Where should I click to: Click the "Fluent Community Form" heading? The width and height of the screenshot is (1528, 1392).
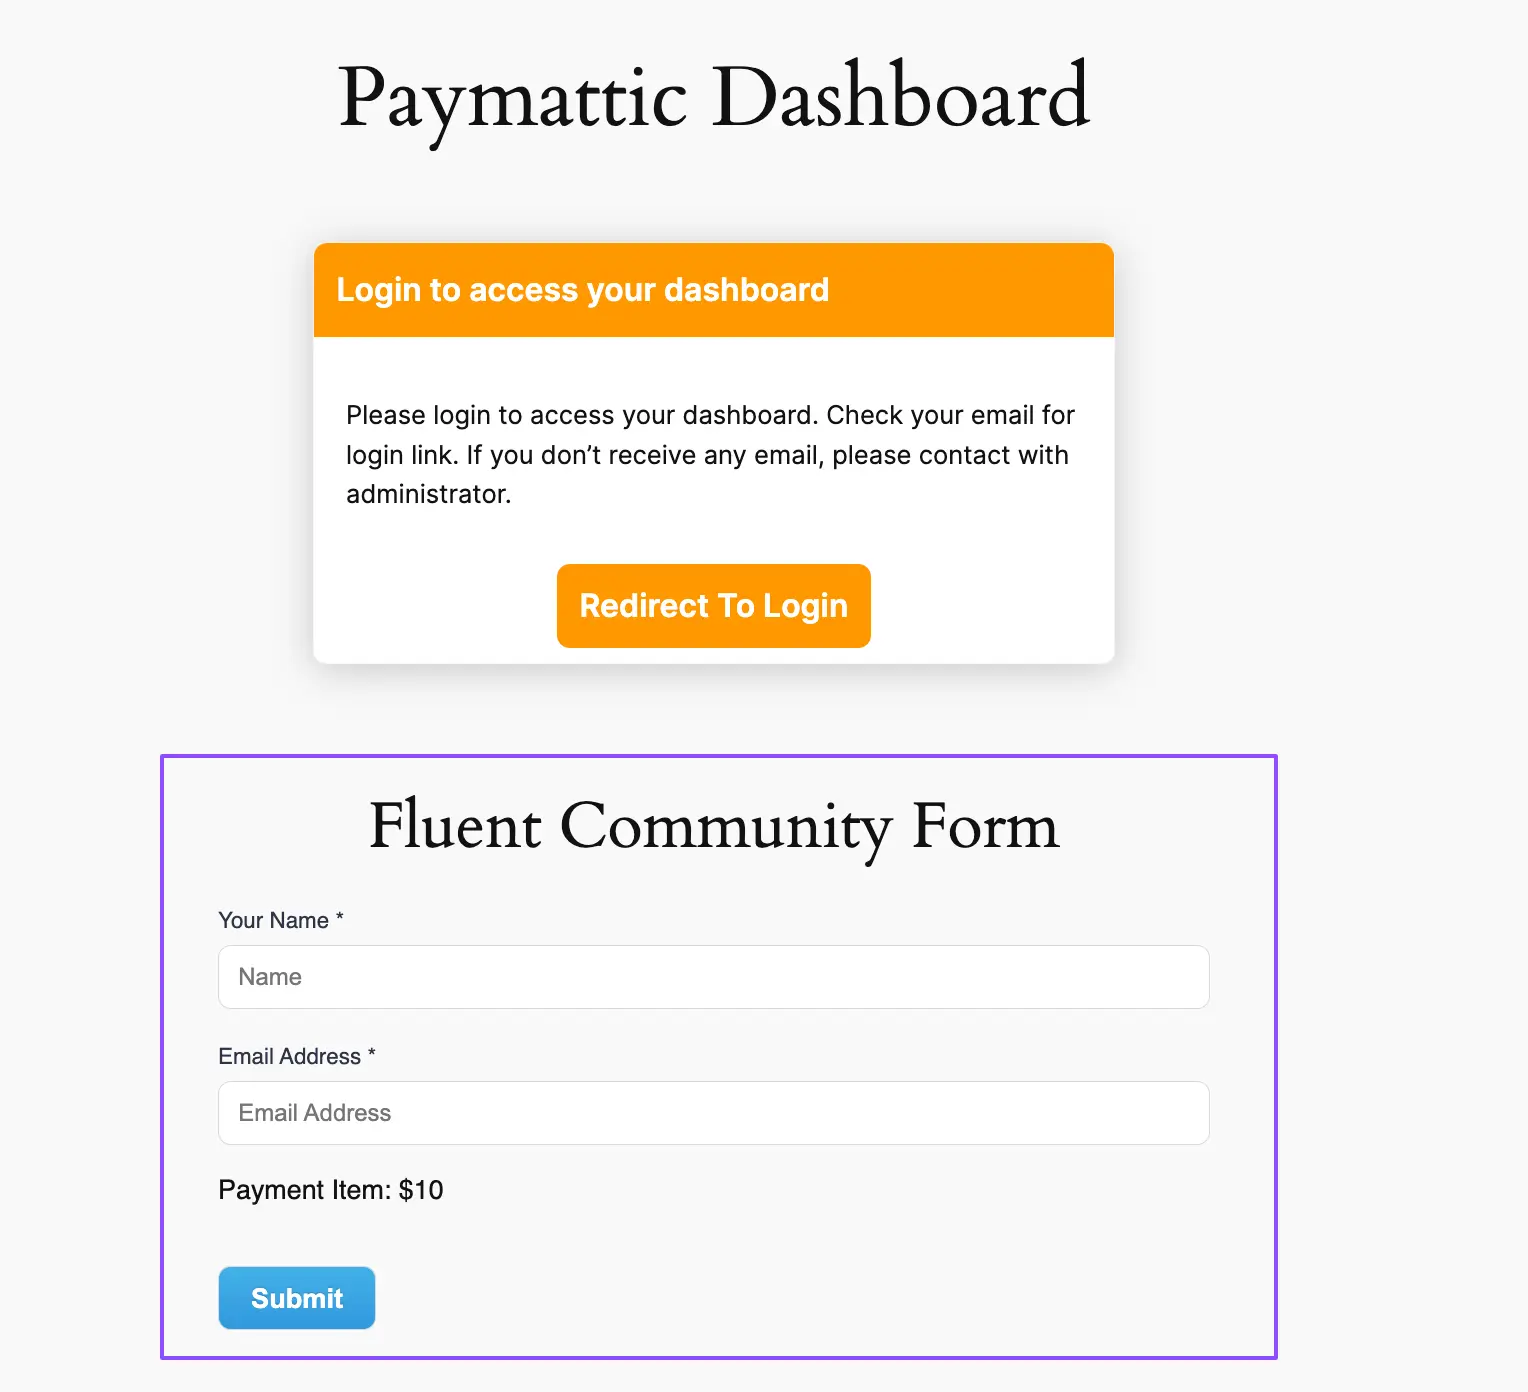713,826
